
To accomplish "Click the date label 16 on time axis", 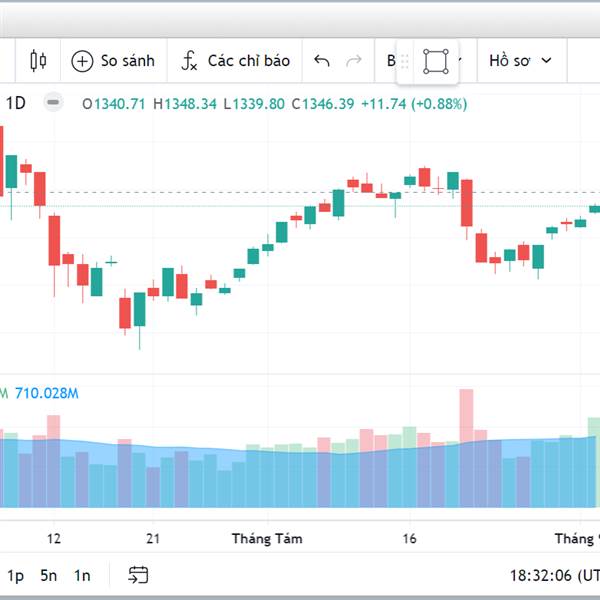I will point(409,539).
